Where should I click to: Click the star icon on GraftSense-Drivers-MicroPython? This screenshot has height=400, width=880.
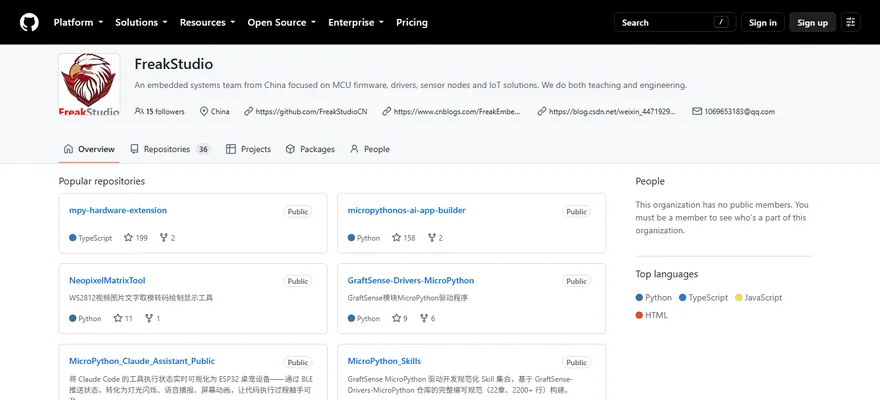point(396,318)
